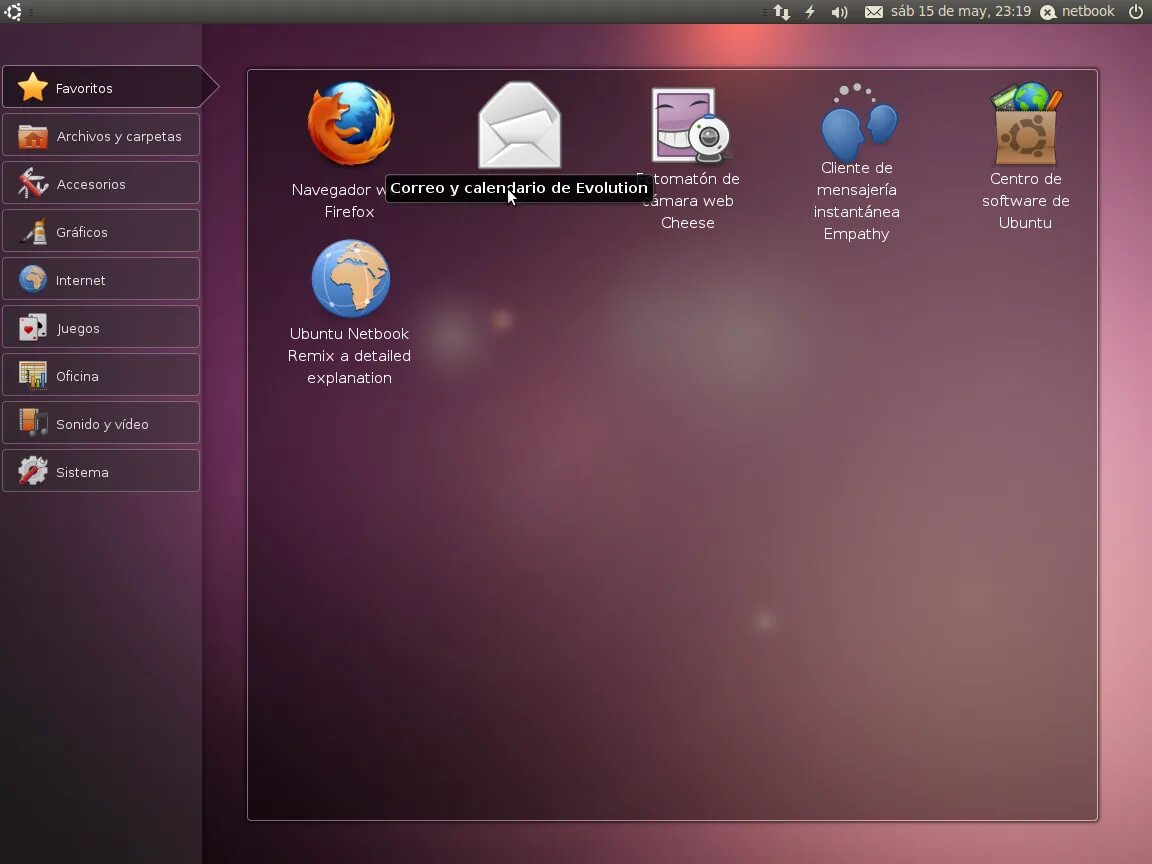Screen dimensions: 1152x864
Task: Click the 'Ubuntu Netbook Remix a detailed explanation' label
Action: 350,356
